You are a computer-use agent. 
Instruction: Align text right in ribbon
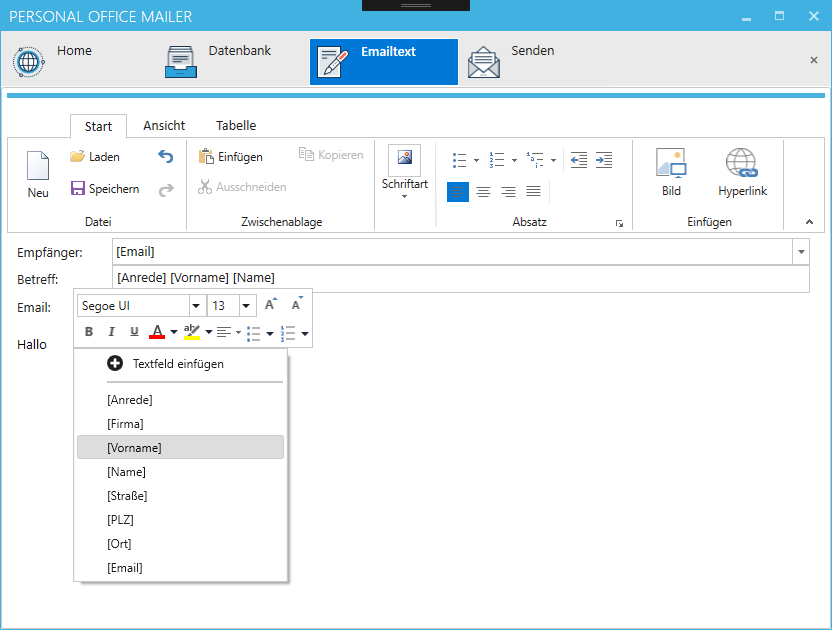pos(508,192)
